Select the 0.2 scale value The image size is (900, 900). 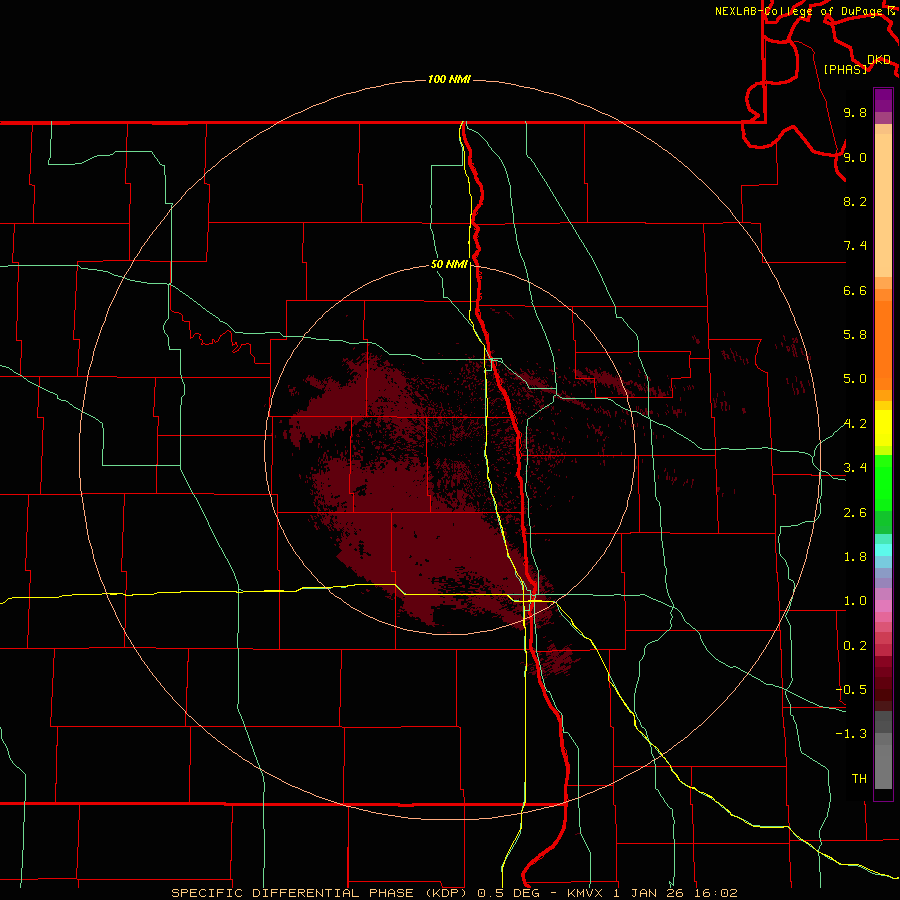[x=855, y=646]
